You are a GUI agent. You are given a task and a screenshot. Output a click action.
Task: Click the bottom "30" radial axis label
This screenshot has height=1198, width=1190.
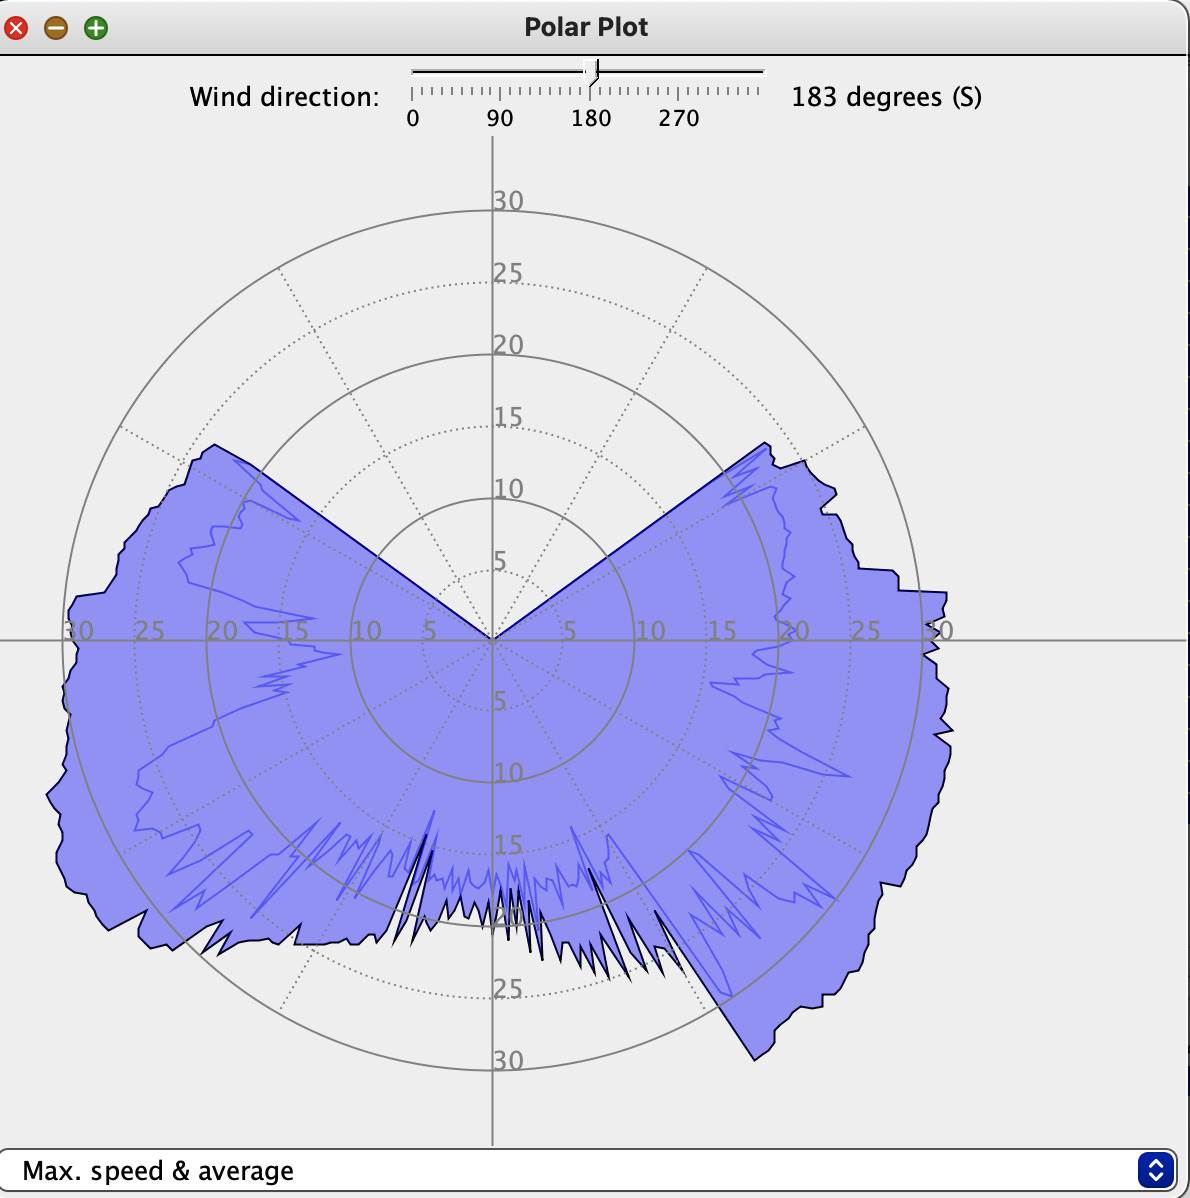pos(508,1061)
